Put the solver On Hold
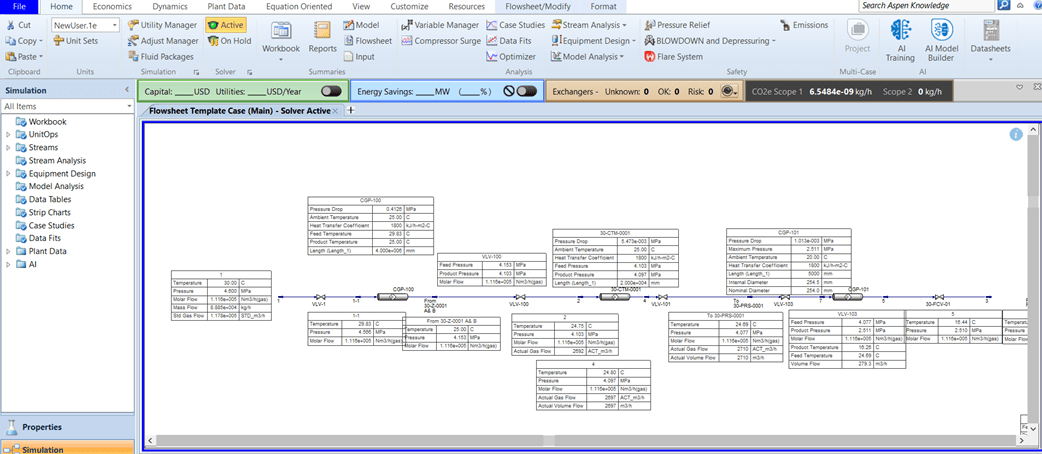Viewport: 1042px width, 454px height. tap(229, 41)
